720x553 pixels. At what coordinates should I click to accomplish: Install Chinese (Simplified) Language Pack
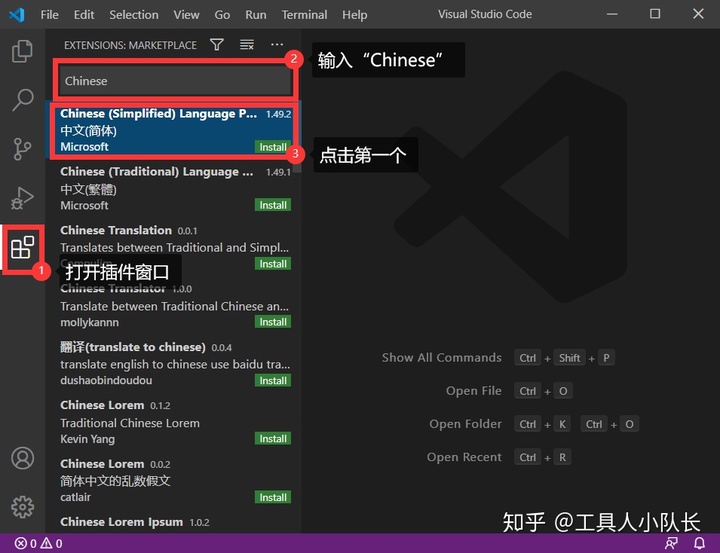click(273, 147)
